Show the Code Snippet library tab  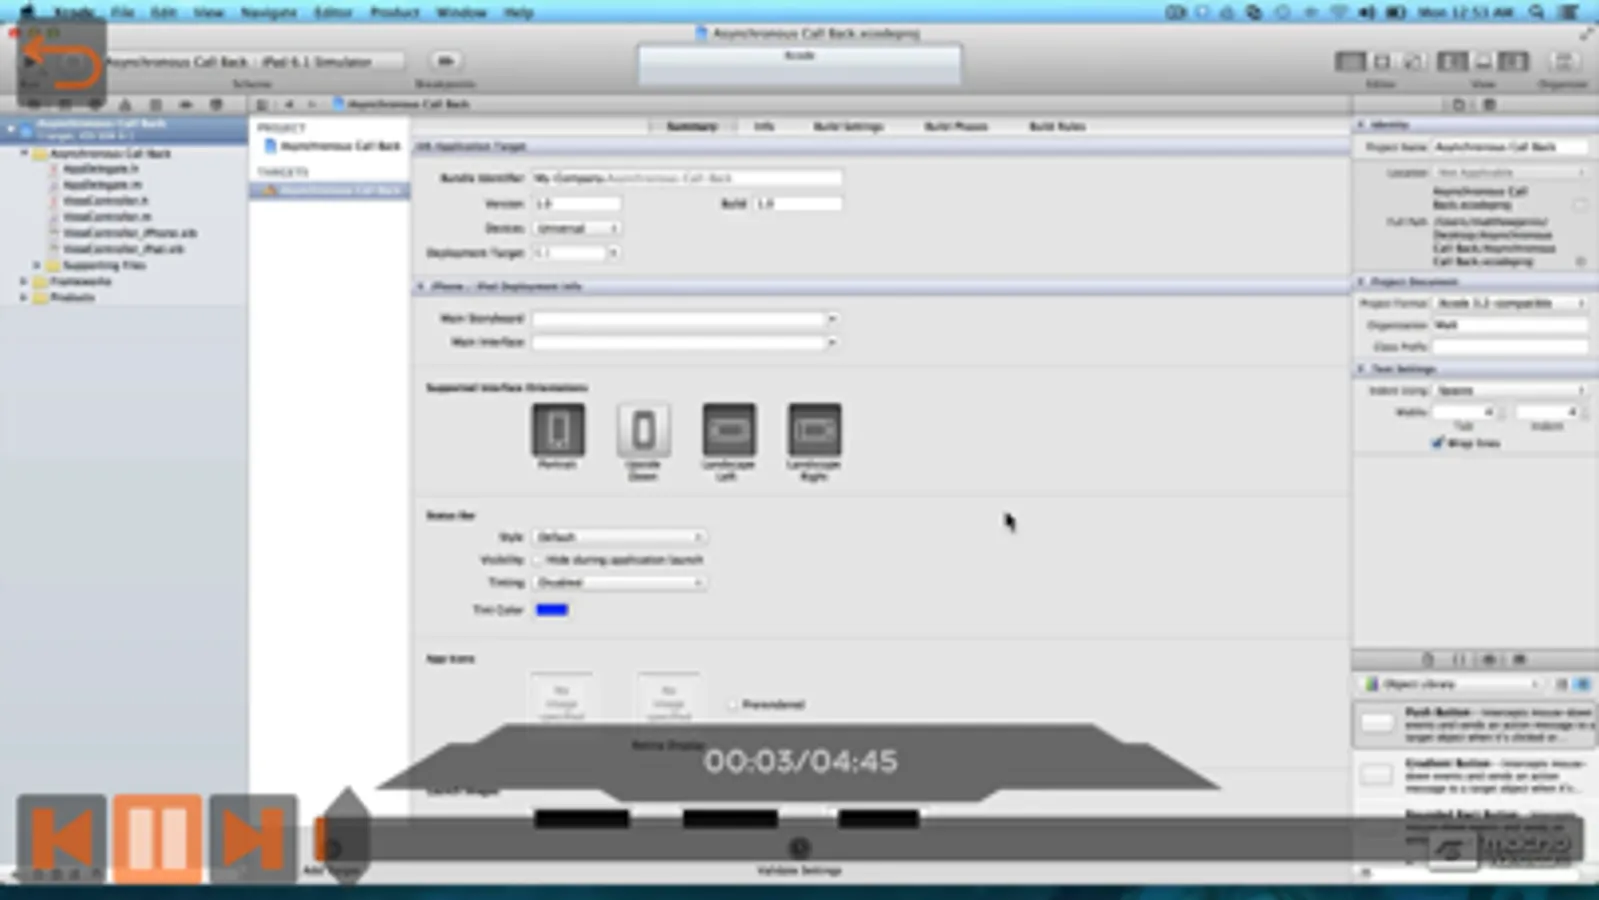[1459, 659]
